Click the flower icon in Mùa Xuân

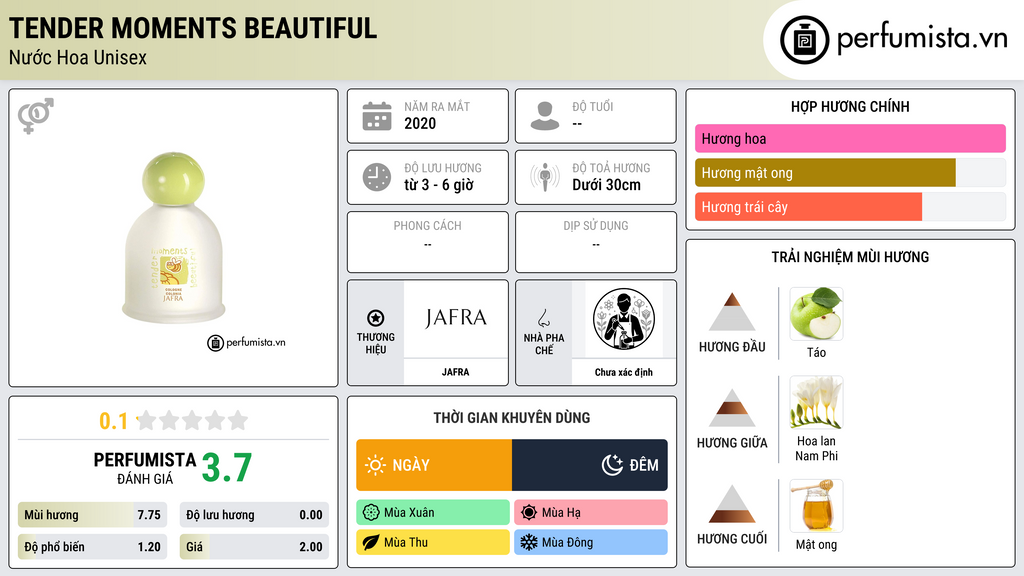pos(371,513)
